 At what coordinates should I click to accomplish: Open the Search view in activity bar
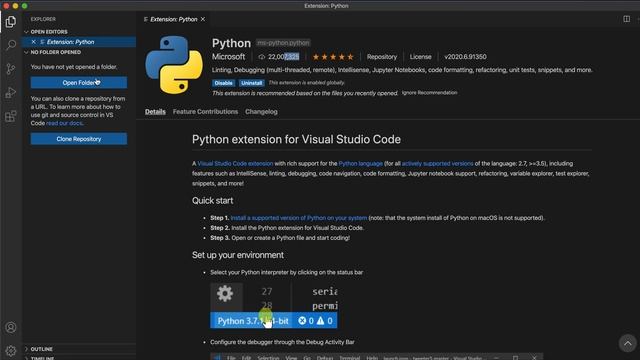(11, 45)
